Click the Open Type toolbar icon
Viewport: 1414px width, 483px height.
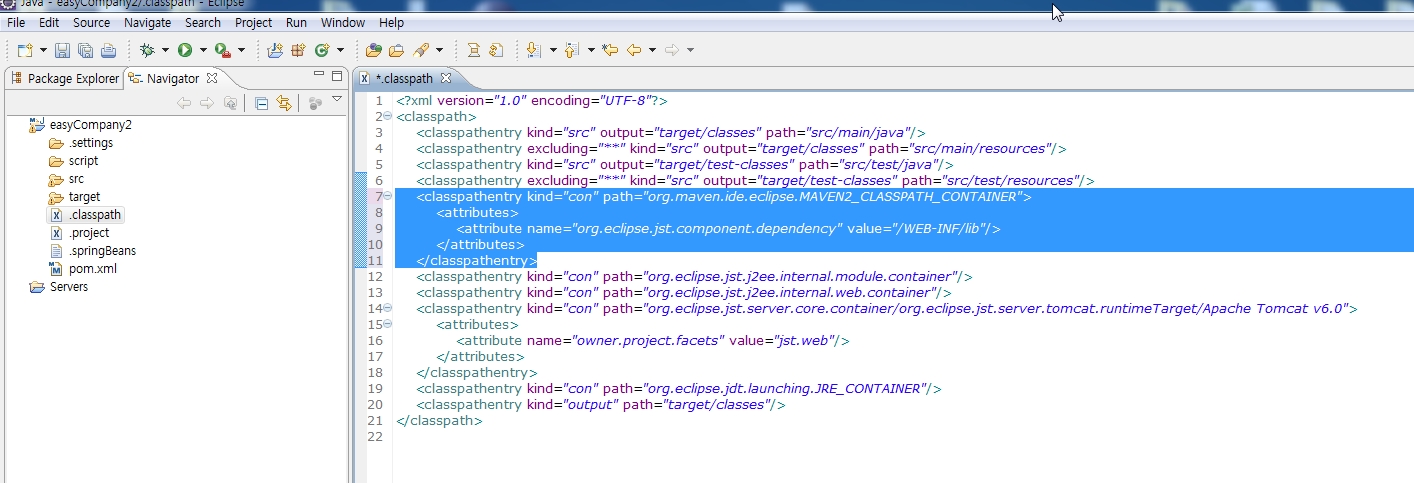point(374,50)
